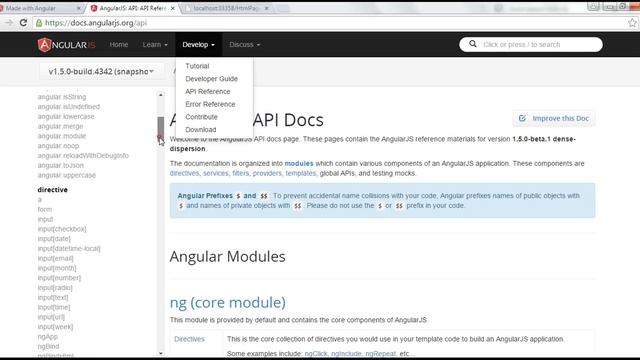Open the ngInclude example link

(x=346, y=353)
